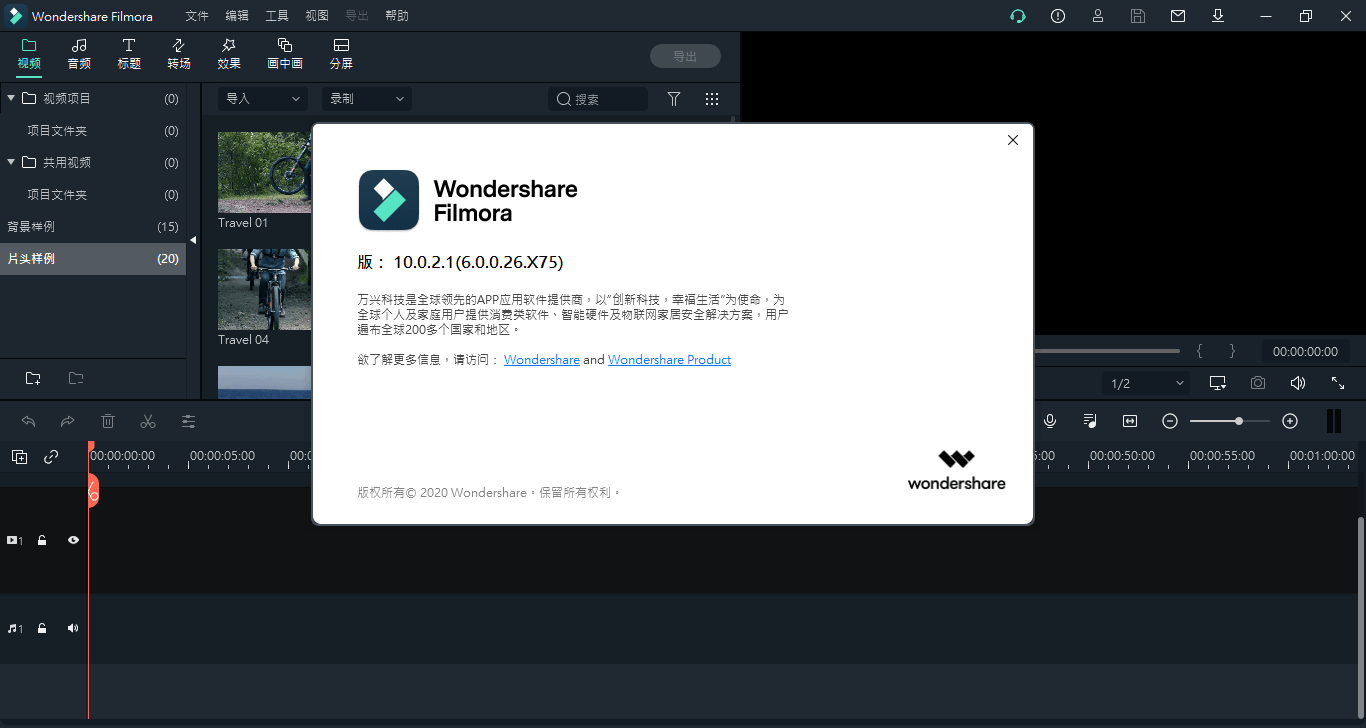Open the 帮助 menu
1366x728 pixels.
(397, 16)
